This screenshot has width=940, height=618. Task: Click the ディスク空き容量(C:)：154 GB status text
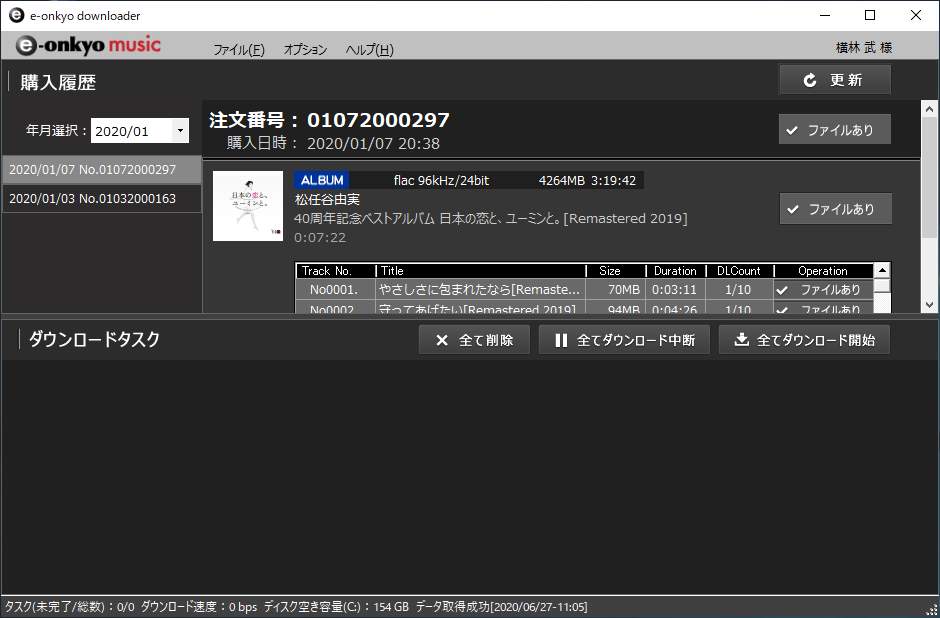tap(336, 607)
